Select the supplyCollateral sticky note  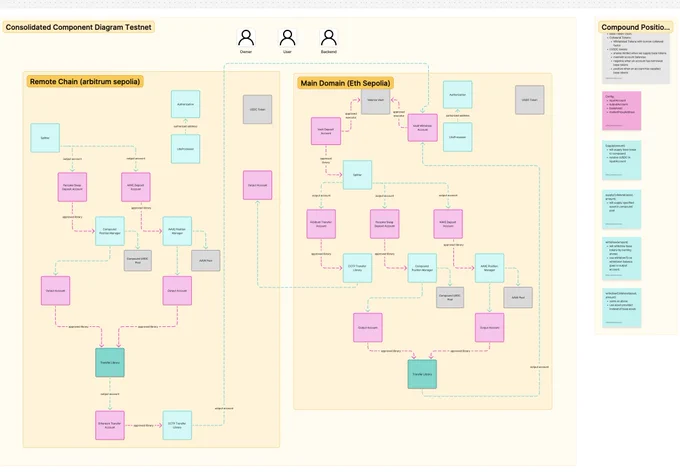point(621,209)
